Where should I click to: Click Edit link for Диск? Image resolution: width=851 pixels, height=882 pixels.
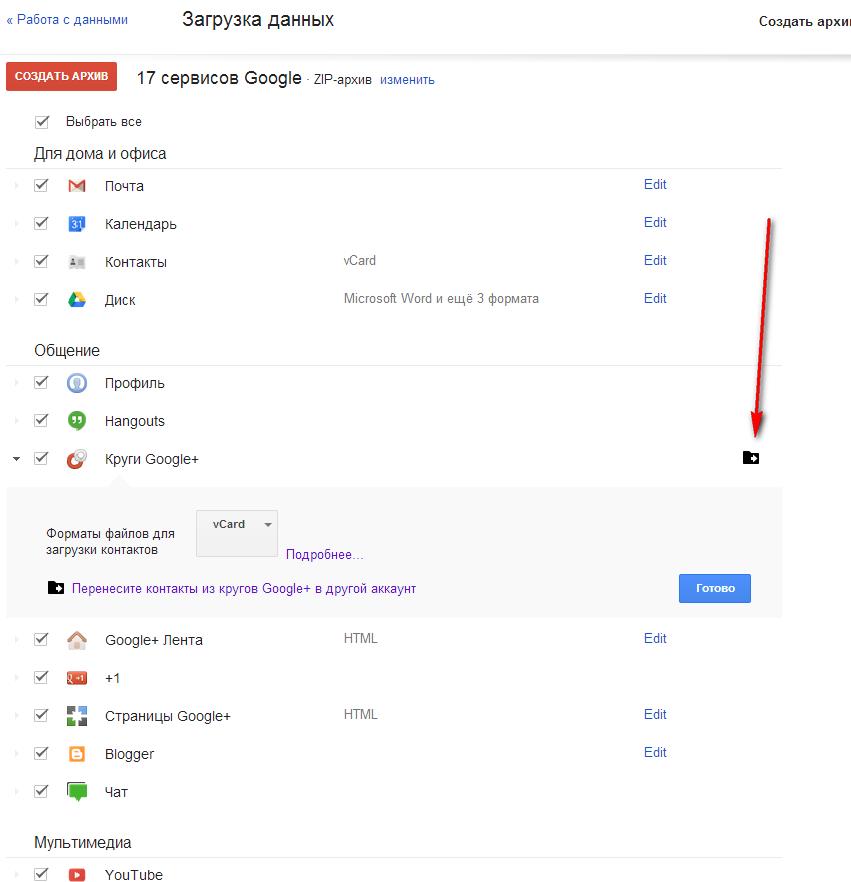[x=655, y=298]
